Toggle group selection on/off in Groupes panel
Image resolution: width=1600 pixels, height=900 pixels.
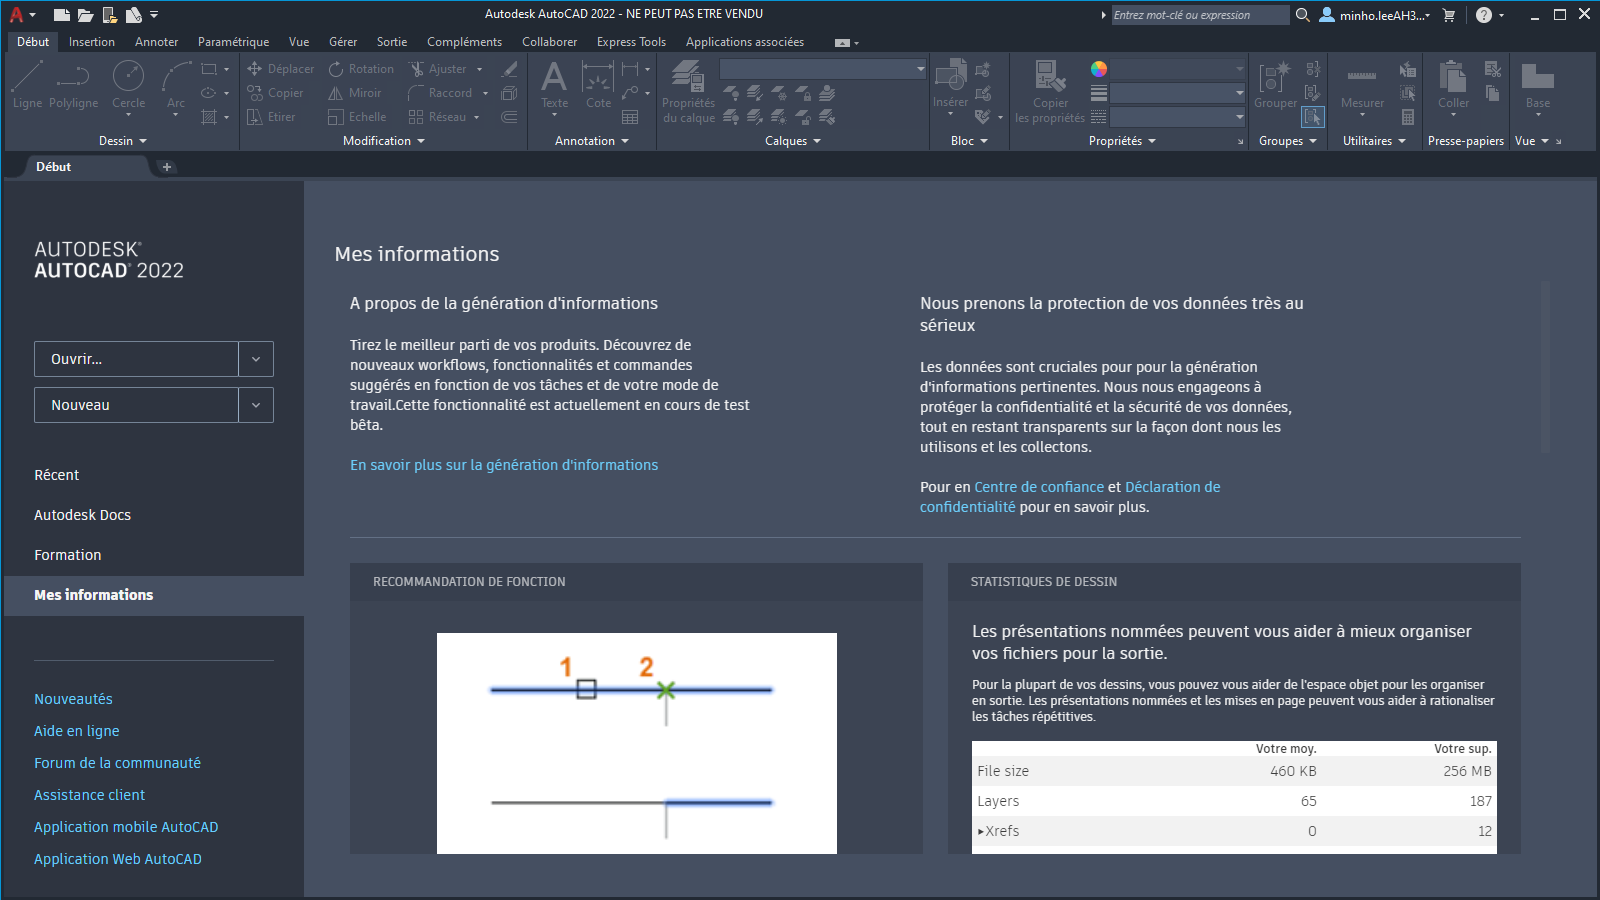(x=1313, y=117)
